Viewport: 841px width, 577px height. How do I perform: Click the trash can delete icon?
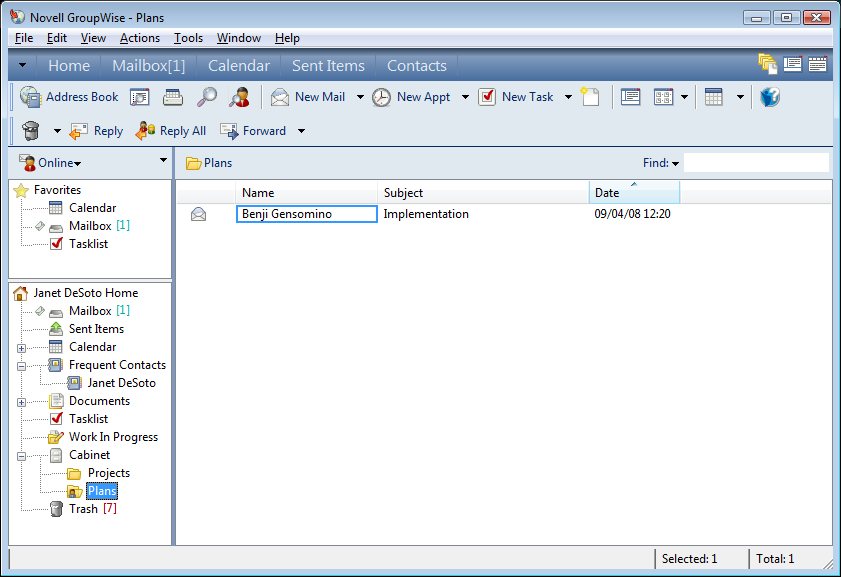(31, 131)
